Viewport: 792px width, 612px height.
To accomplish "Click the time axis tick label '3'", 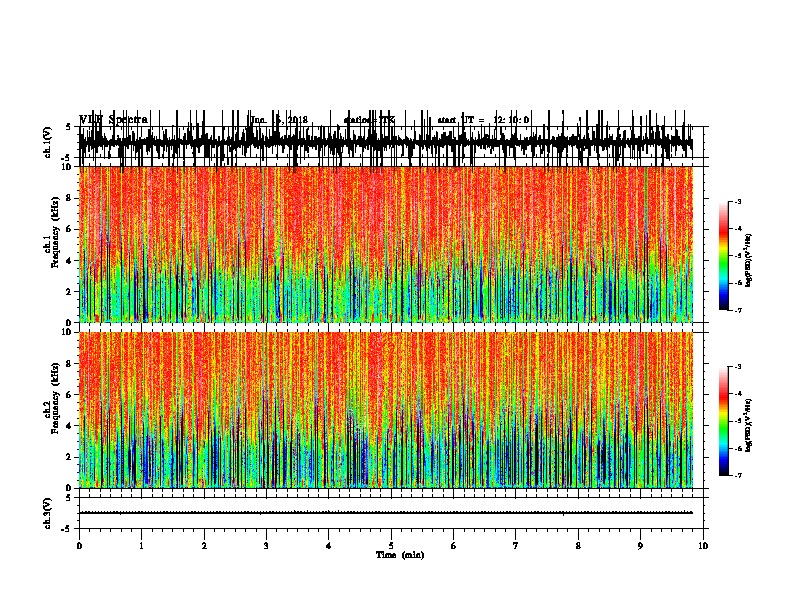I will click(x=266, y=546).
